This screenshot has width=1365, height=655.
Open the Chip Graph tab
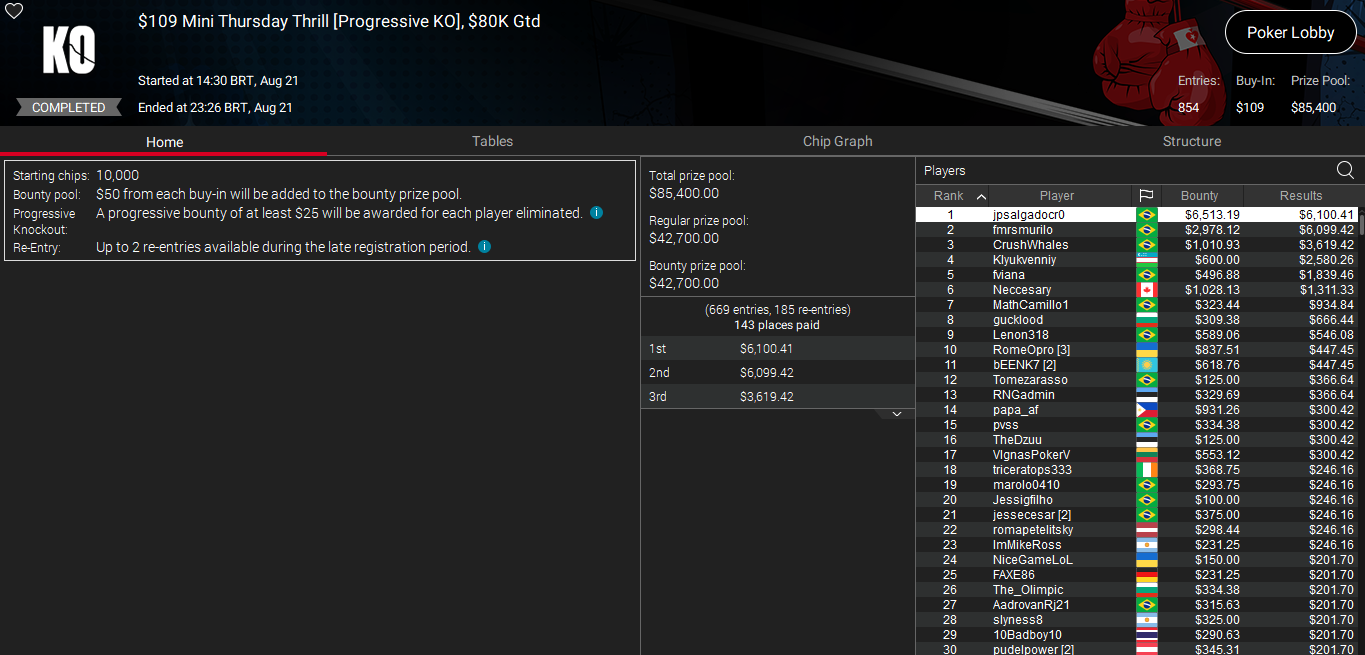point(837,141)
